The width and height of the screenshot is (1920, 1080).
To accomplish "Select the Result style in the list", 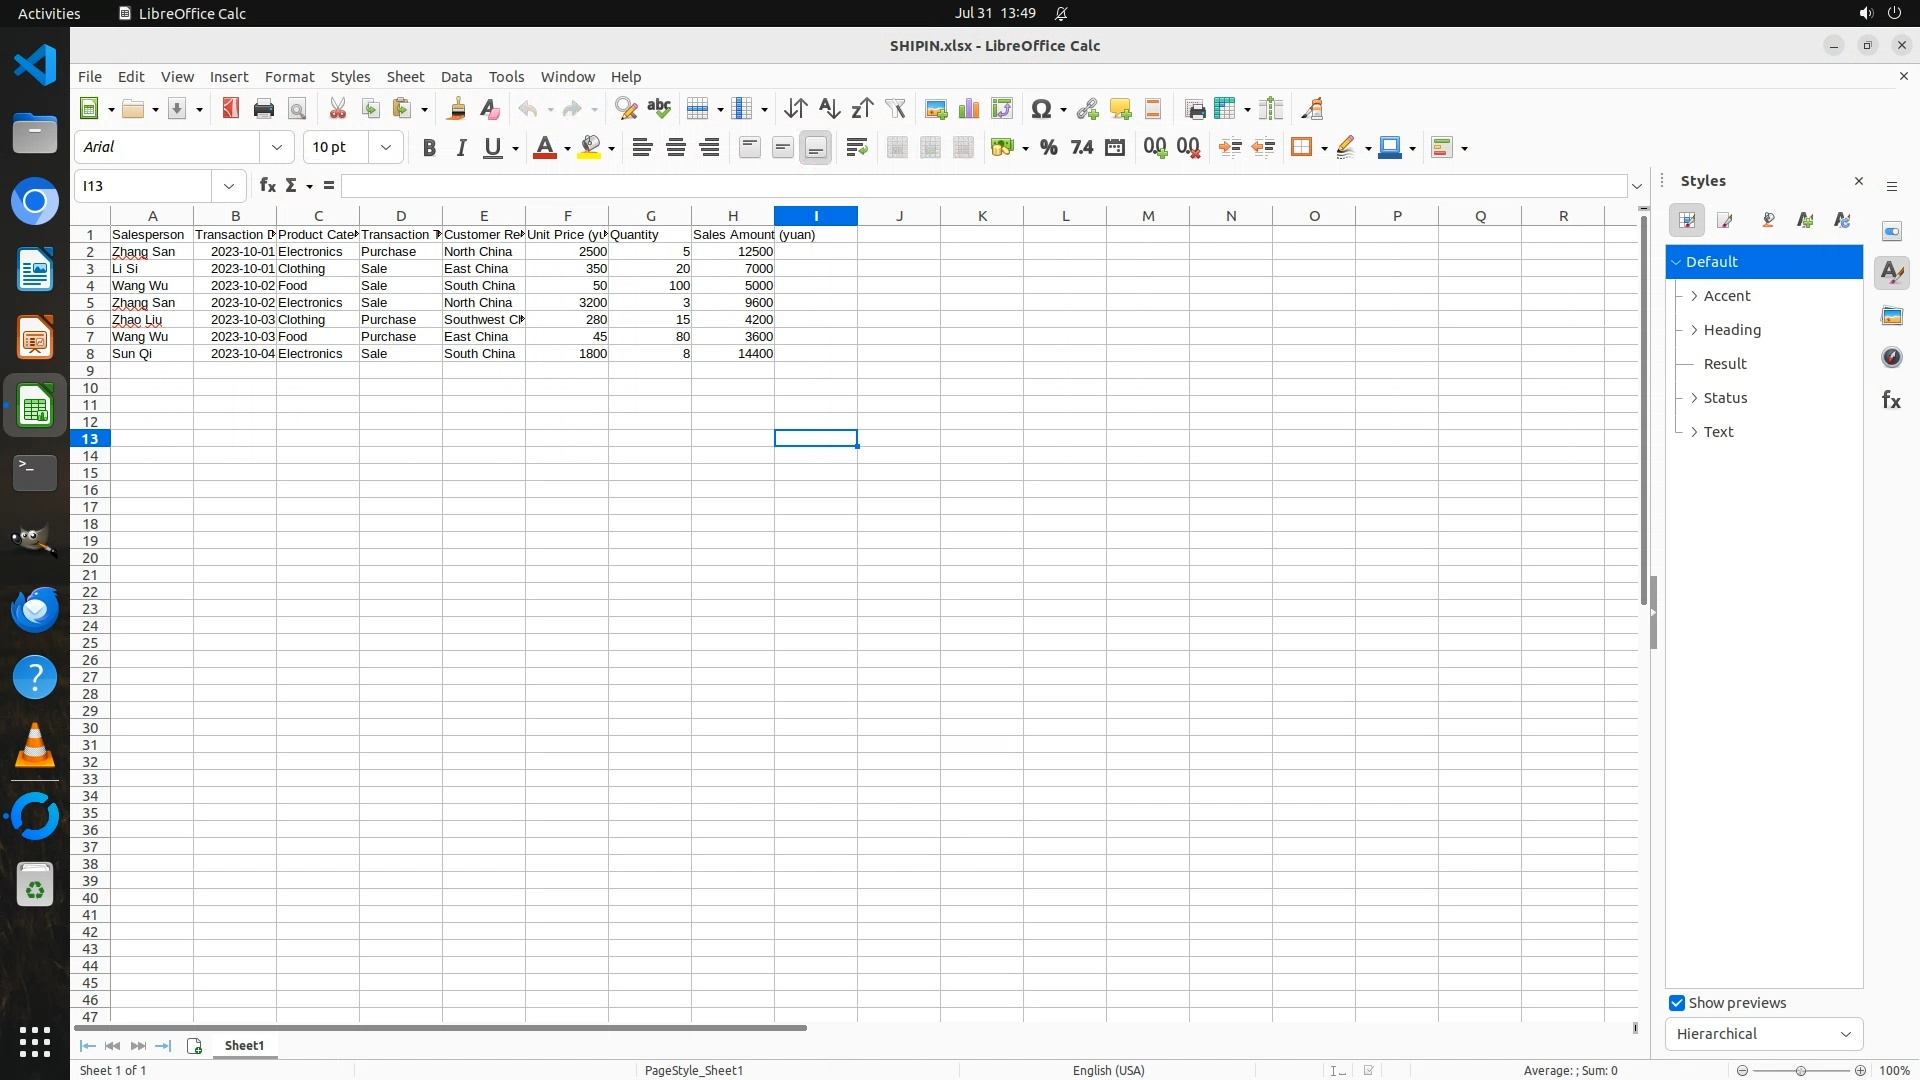I will (x=1725, y=364).
